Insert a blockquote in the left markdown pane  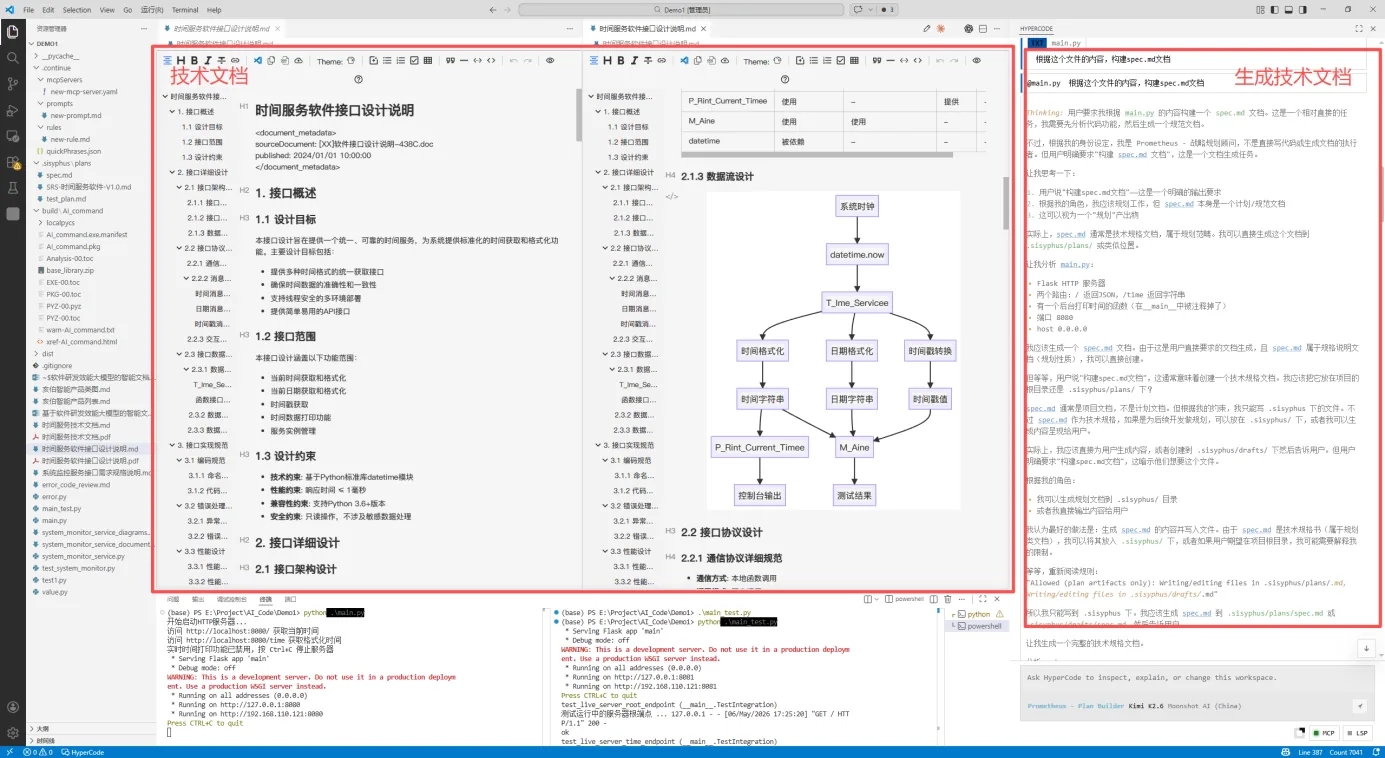450,61
